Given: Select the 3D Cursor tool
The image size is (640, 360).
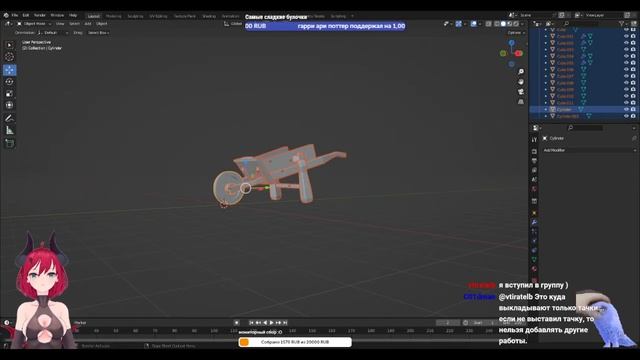Looking at the screenshot, I should pyautogui.click(x=9, y=58).
